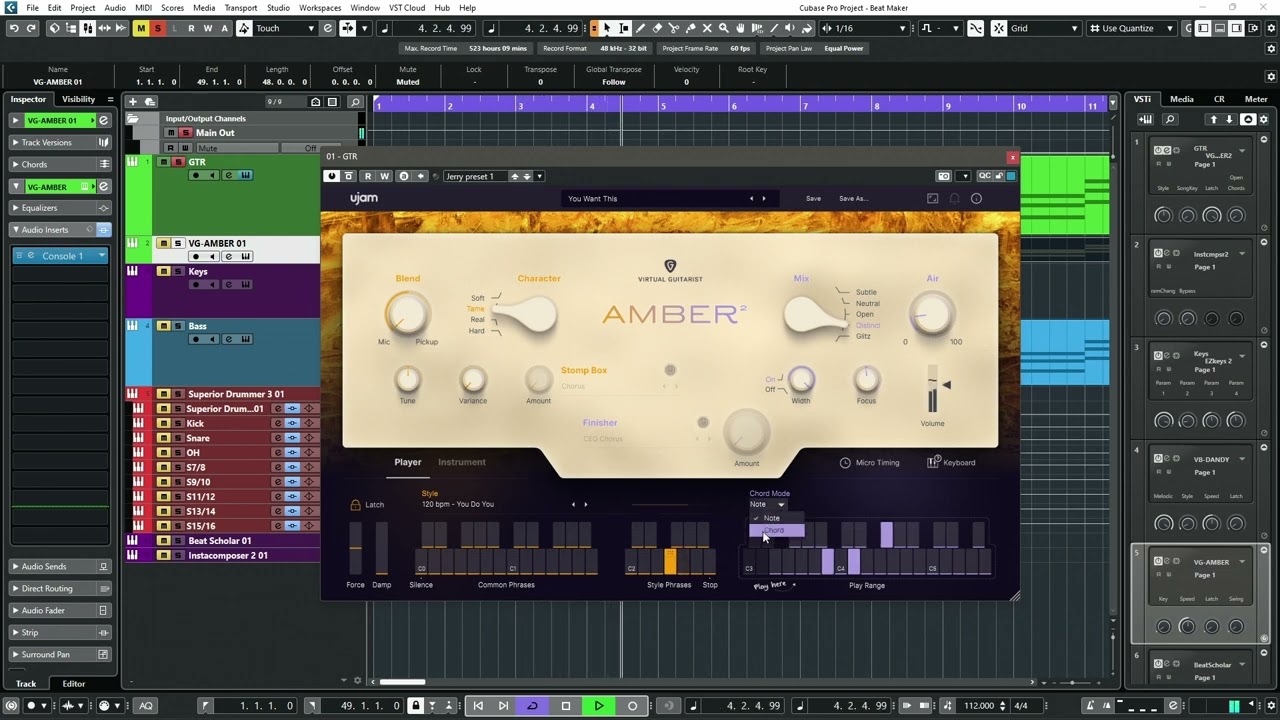Adjust the Air knob

(x=932, y=314)
